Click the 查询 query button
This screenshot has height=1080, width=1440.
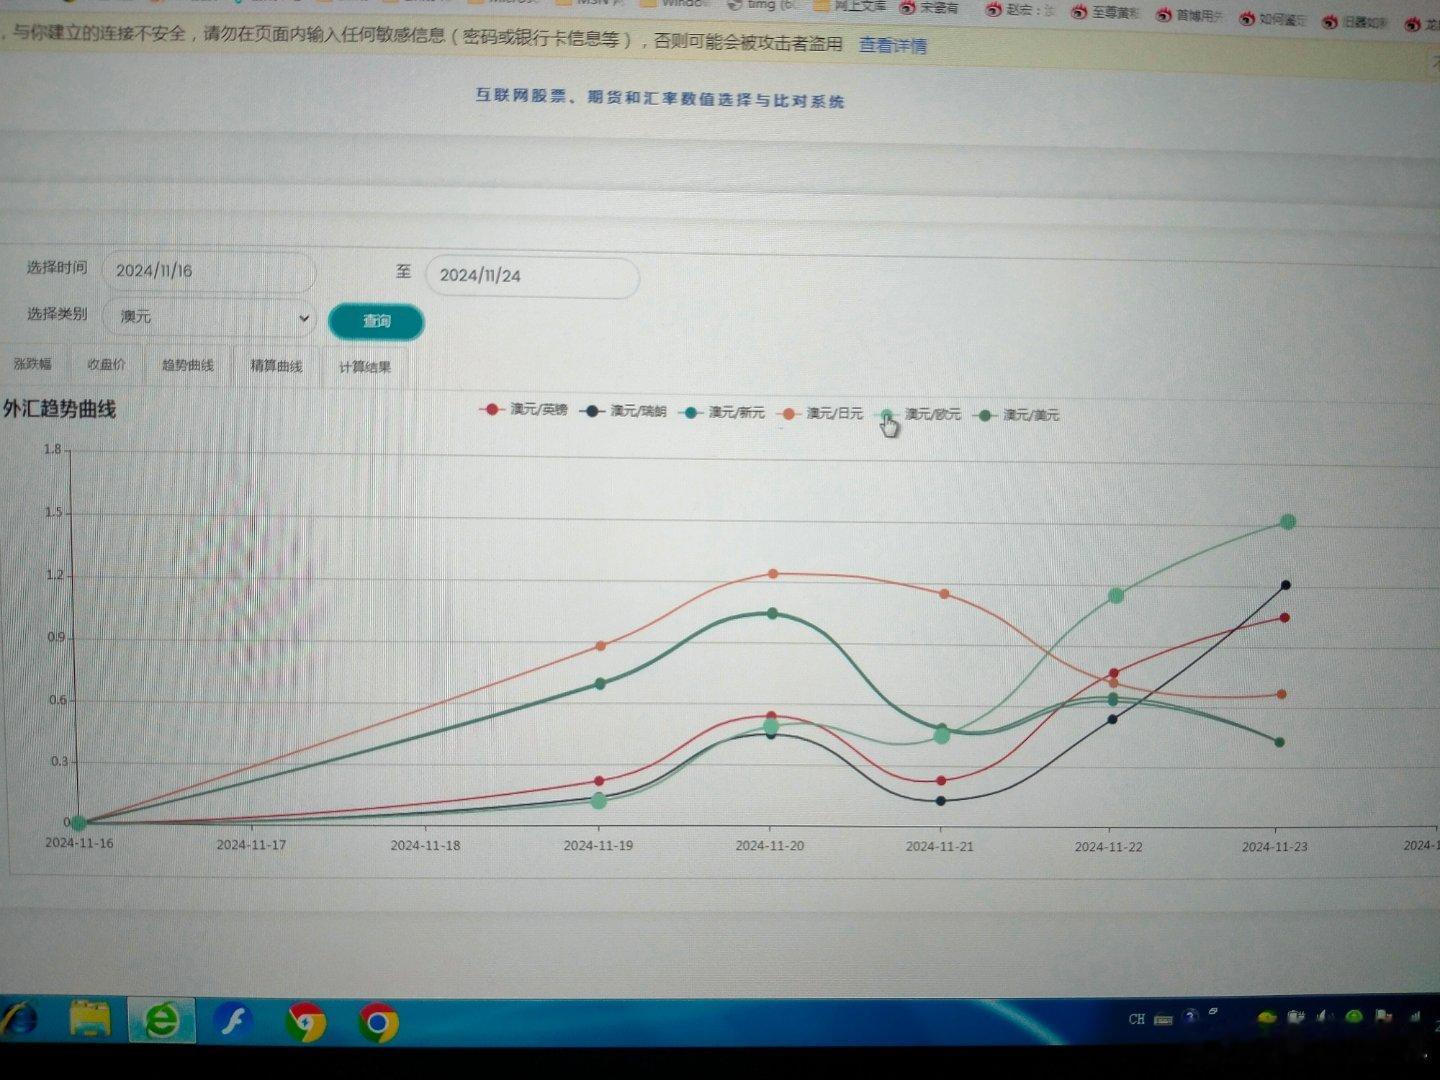click(x=376, y=321)
